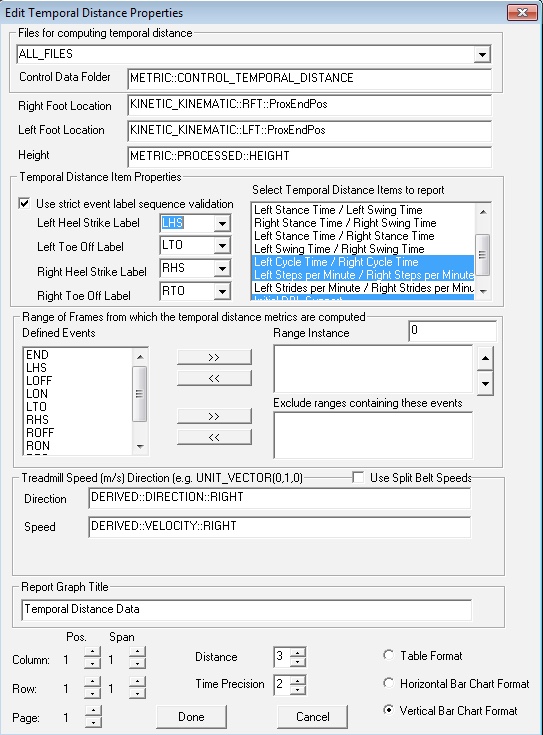
Task: Open the ALL_FILES dropdown
Action: pyautogui.click(x=482, y=54)
